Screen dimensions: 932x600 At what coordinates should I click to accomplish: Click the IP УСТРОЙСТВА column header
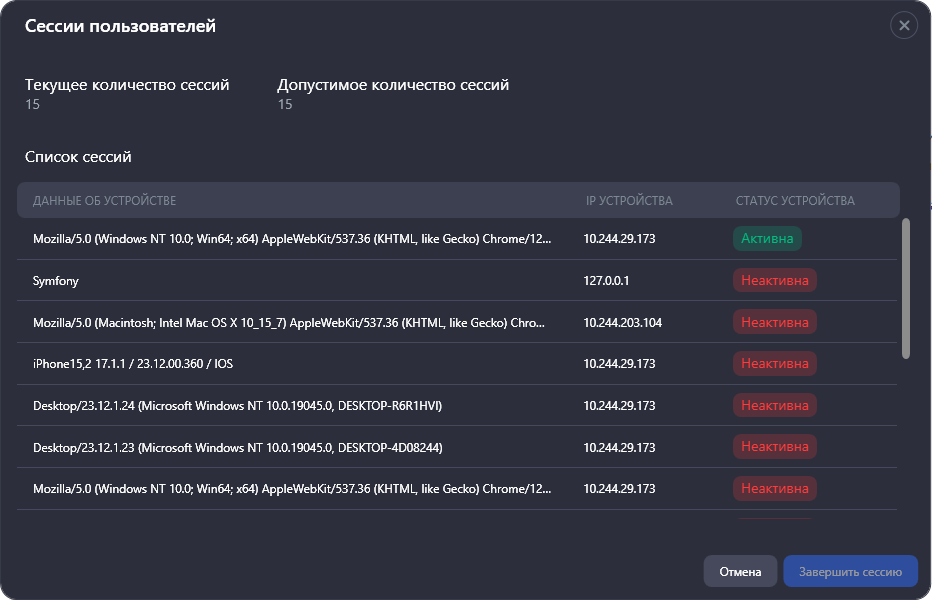point(629,201)
